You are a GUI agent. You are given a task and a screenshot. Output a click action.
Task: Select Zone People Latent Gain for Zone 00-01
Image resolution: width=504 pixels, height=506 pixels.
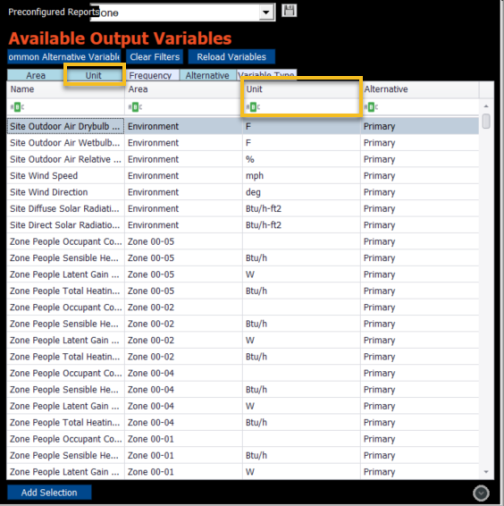pos(243,472)
